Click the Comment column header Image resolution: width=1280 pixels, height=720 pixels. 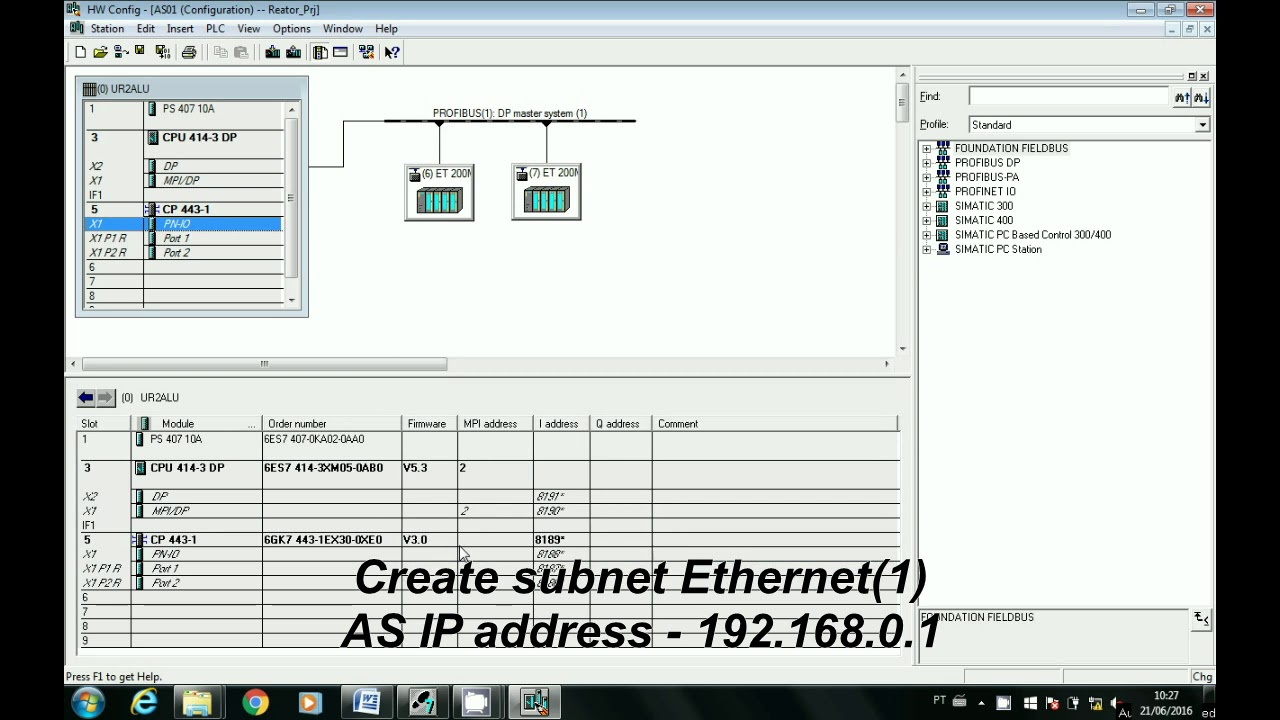point(775,424)
